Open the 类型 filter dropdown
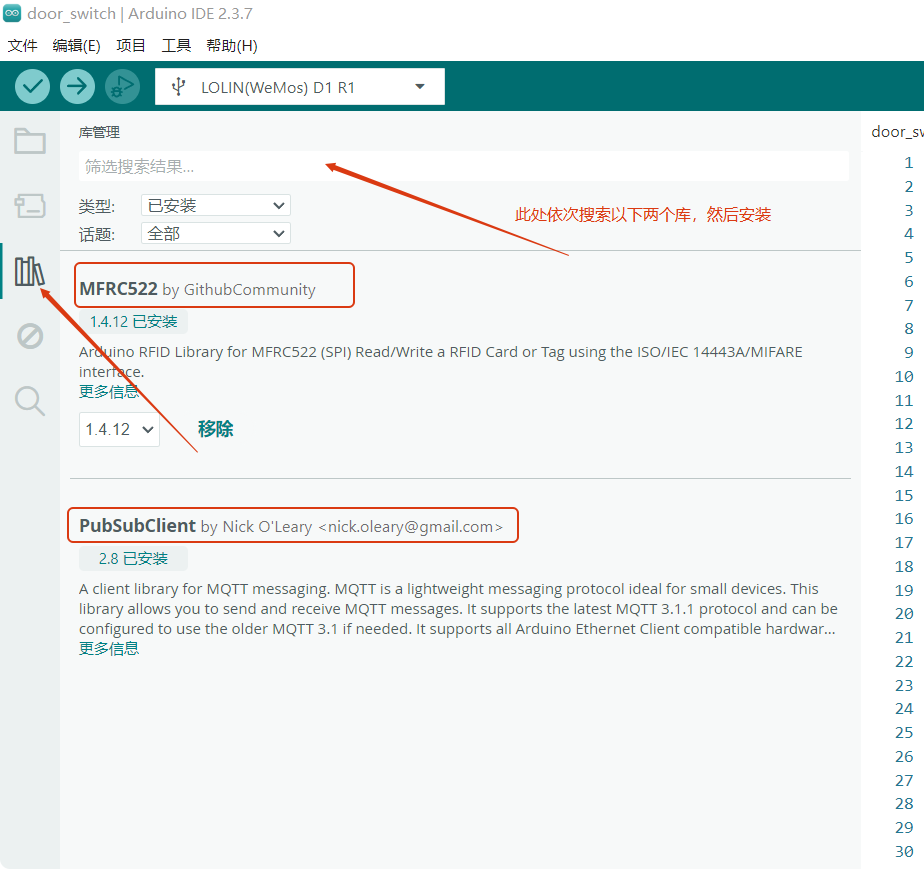Viewport: 924px width, 869px height. (215, 205)
